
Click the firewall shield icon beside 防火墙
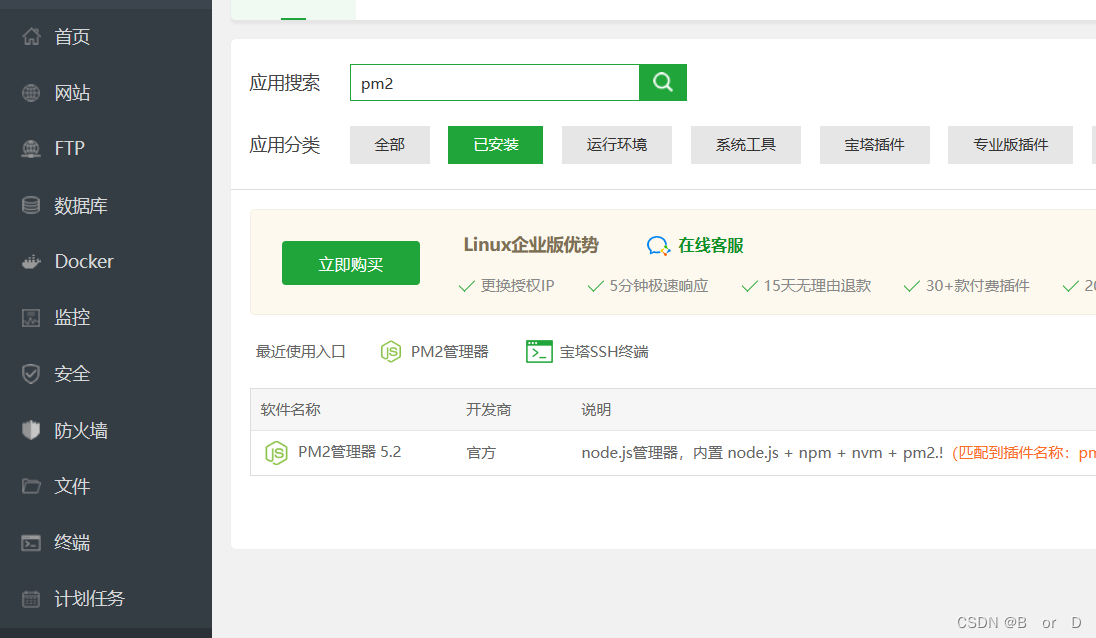31,430
